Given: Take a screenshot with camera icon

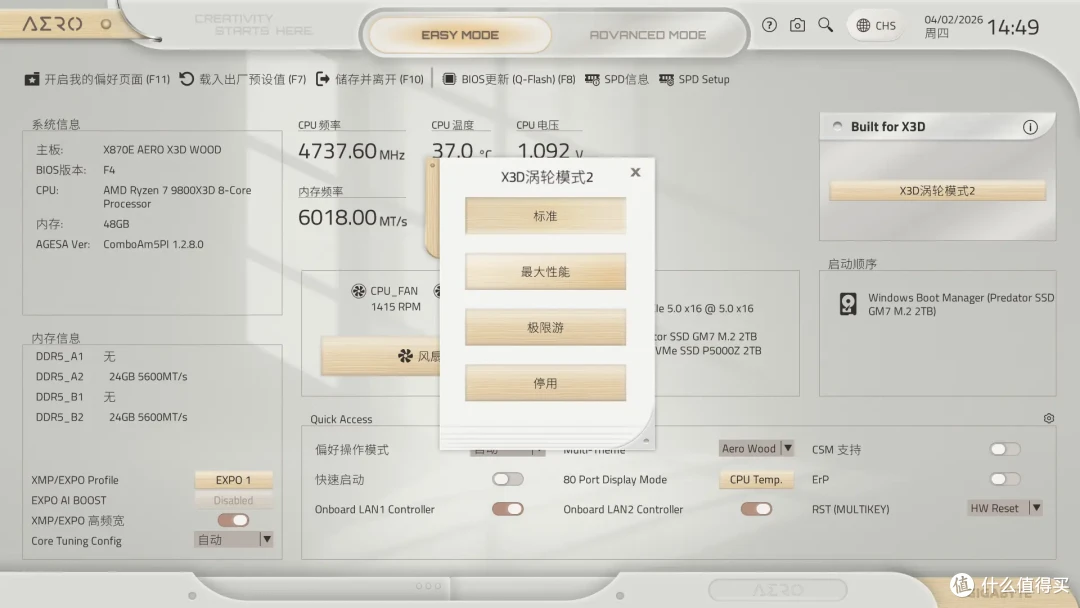Looking at the screenshot, I should pyautogui.click(x=797, y=25).
